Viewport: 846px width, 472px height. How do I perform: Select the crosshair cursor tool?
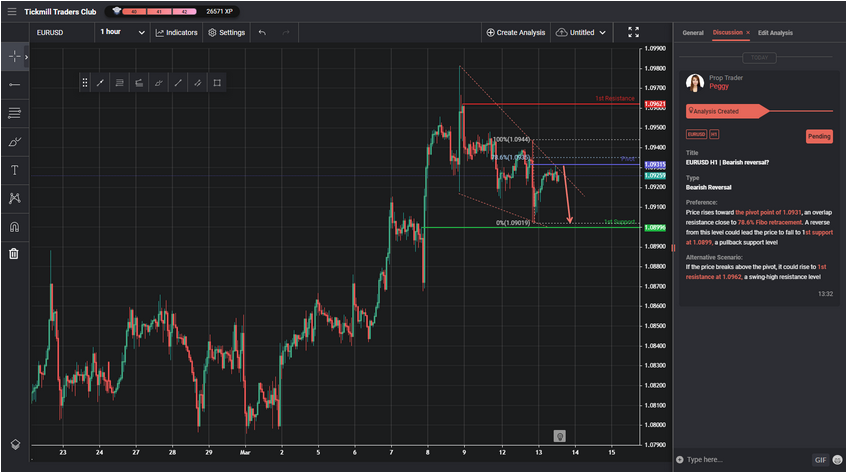point(14,56)
